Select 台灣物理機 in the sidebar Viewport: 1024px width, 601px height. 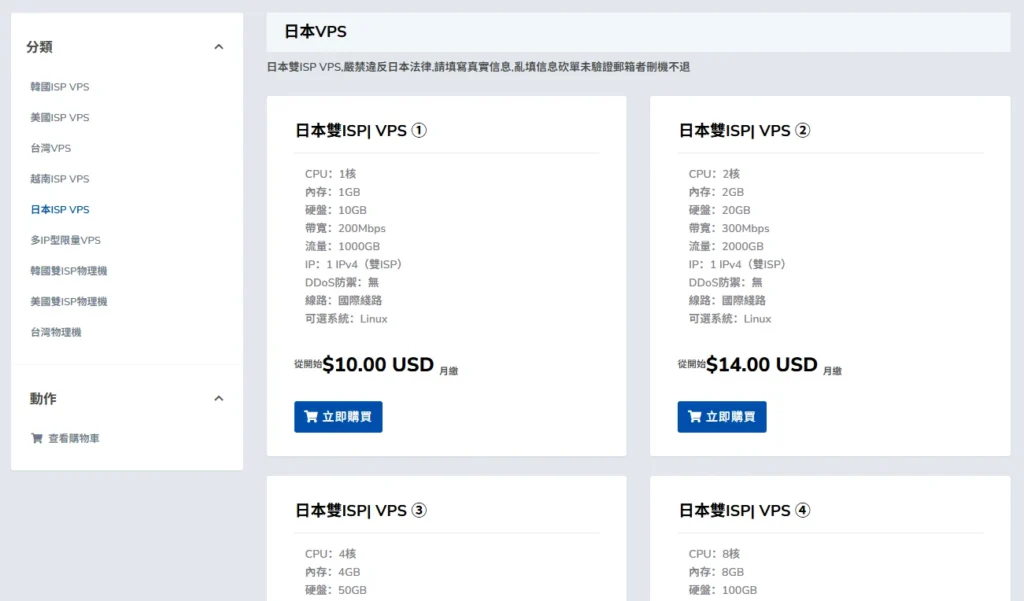56,332
